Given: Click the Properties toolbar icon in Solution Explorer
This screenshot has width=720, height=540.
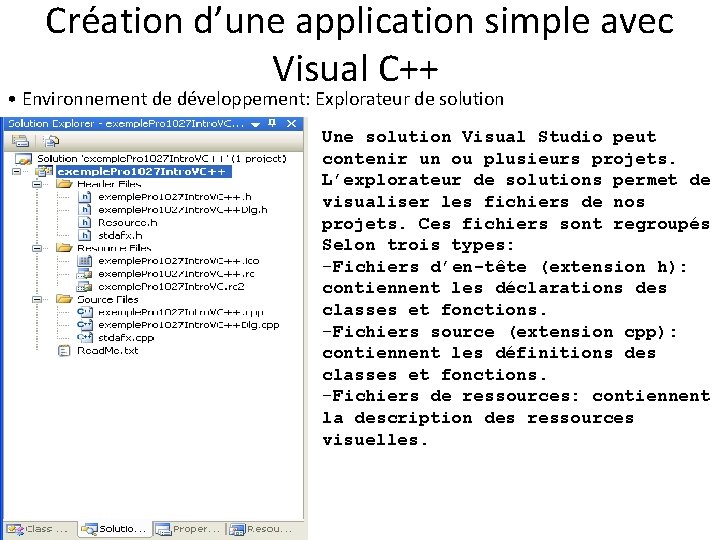Looking at the screenshot, I should [20, 141].
